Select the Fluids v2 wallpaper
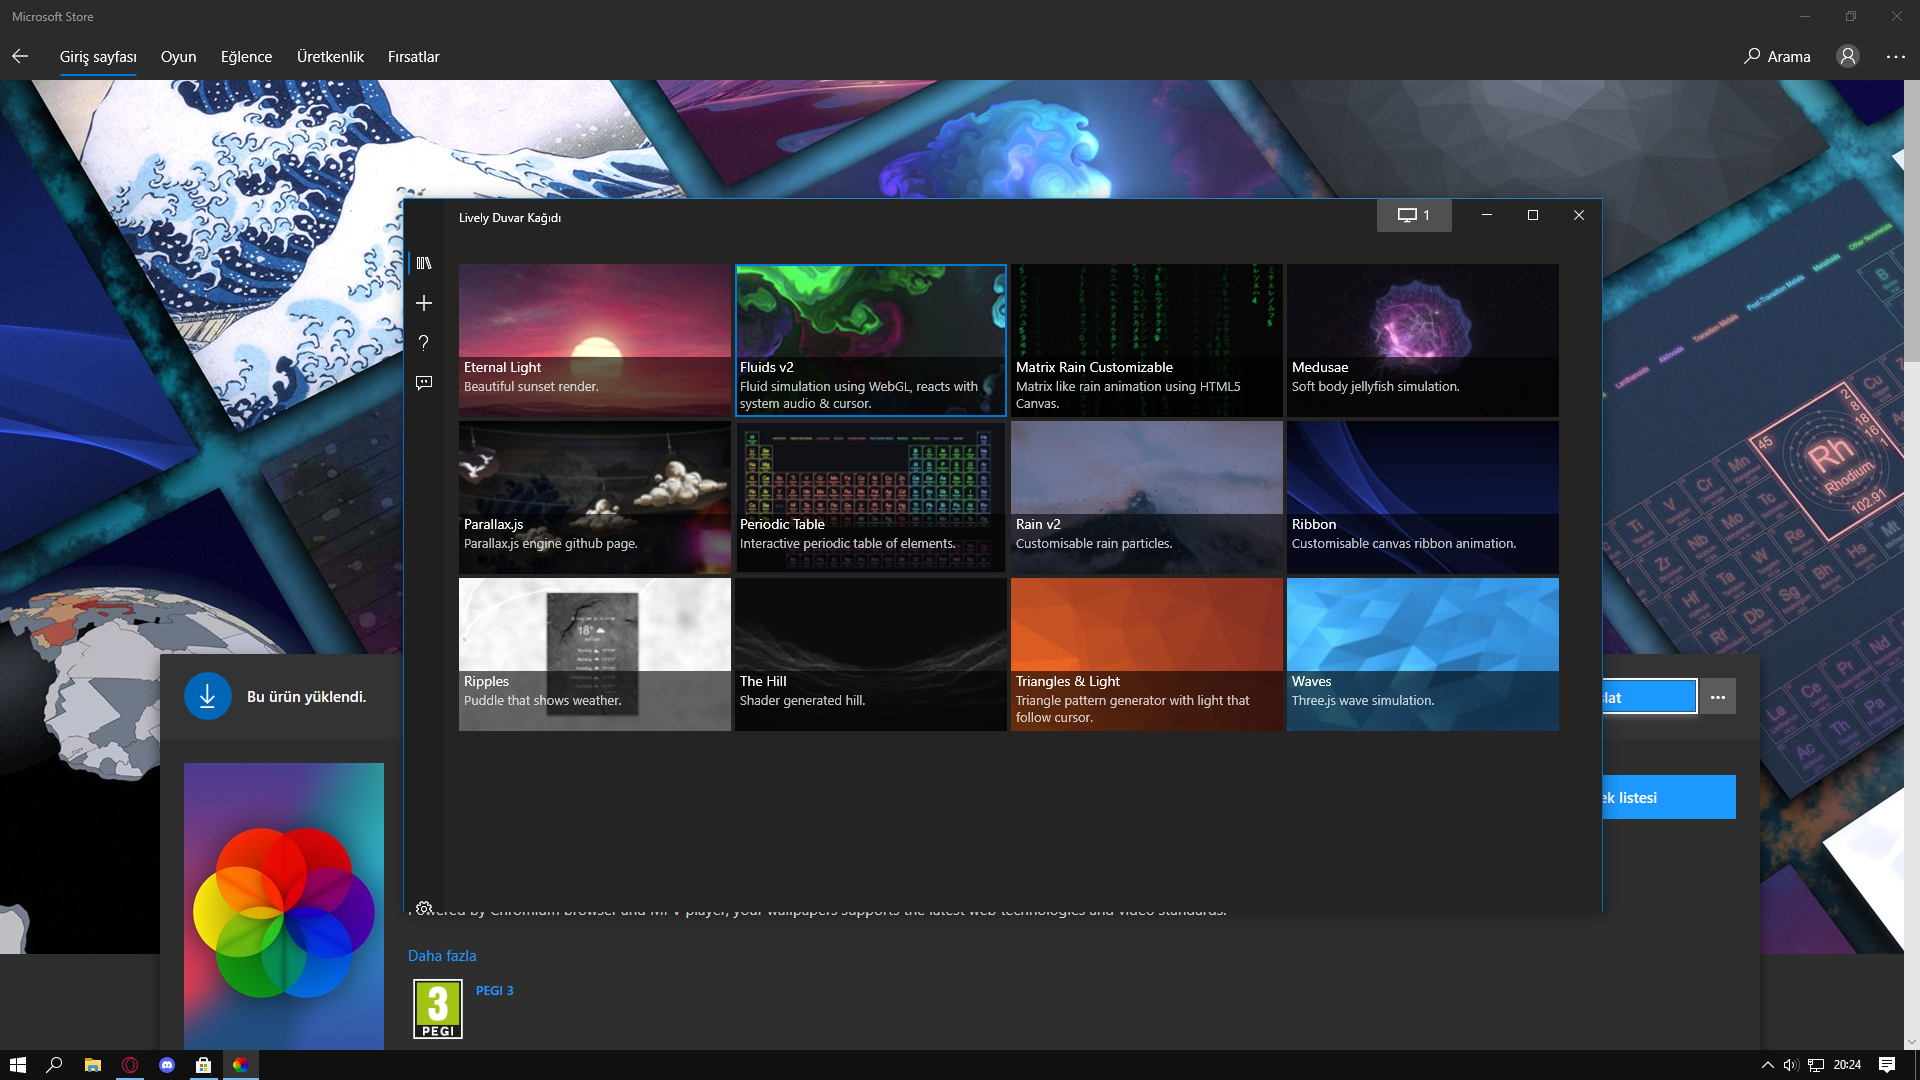The height and width of the screenshot is (1080, 1920). [871, 340]
